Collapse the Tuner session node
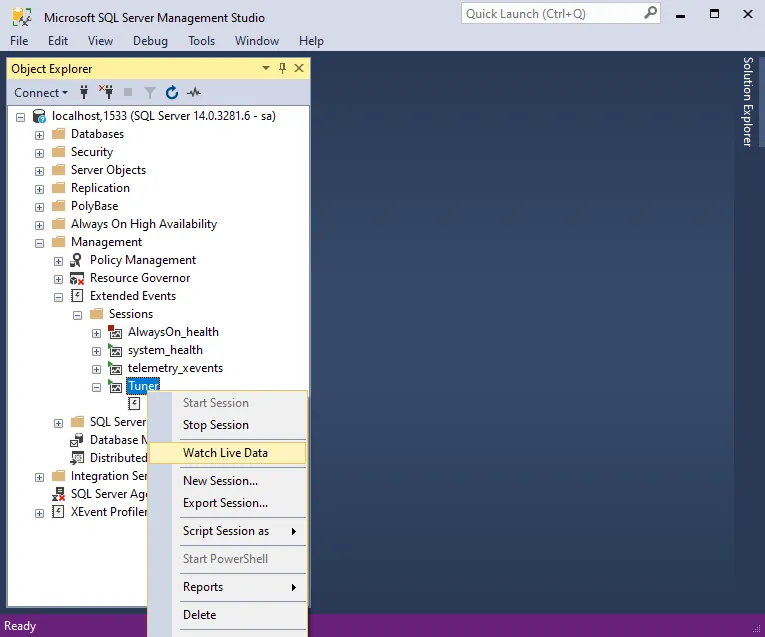Viewport: 765px width, 637px height. 97,387
